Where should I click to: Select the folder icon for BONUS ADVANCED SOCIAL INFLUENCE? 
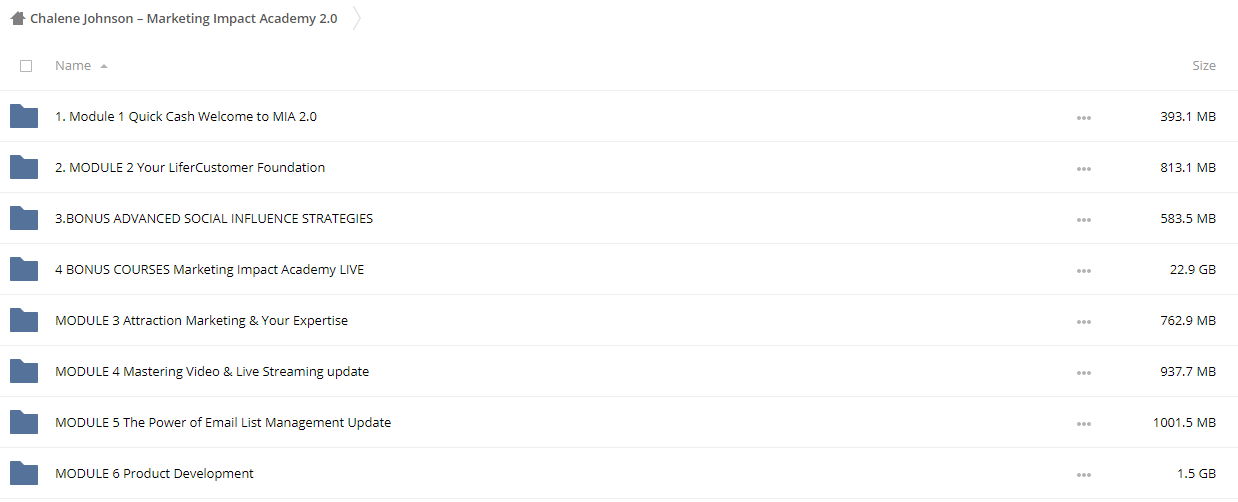pos(24,219)
